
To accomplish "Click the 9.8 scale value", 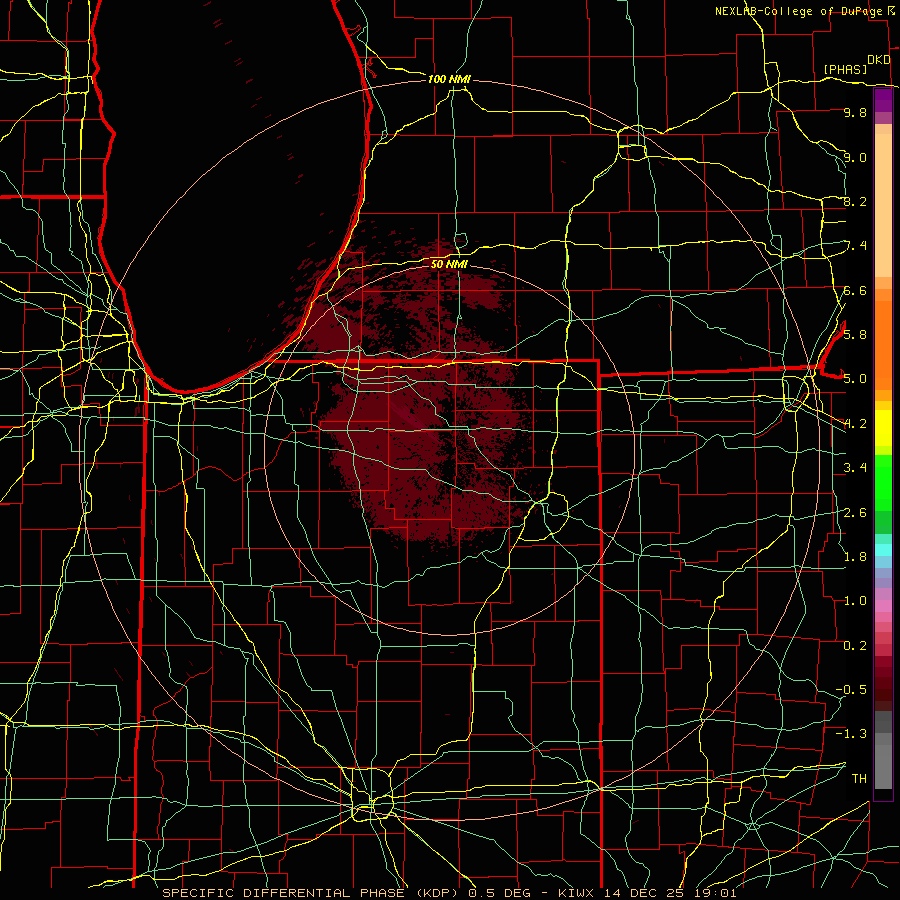I will point(855,112).
